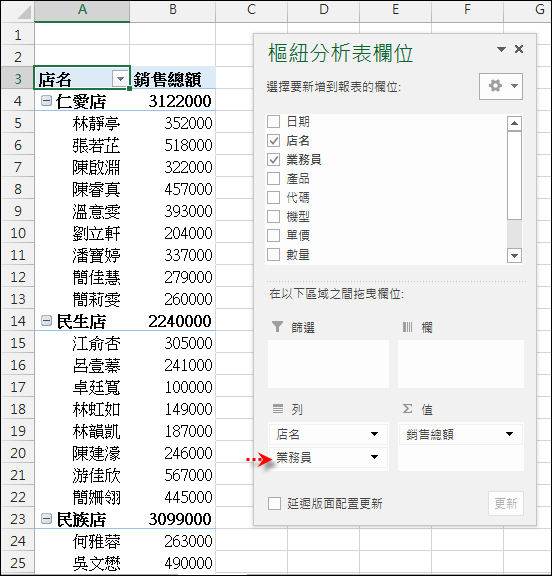Check the 日期 field checkbox
This screenshot has height=576, width=552.
274,121
